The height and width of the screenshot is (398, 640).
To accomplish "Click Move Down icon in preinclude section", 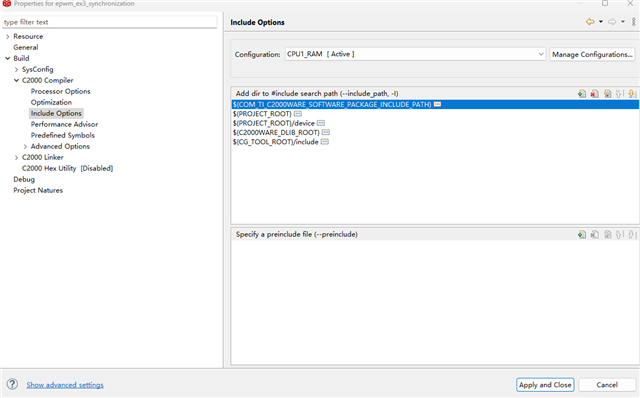I will click(x=632, y=234).
